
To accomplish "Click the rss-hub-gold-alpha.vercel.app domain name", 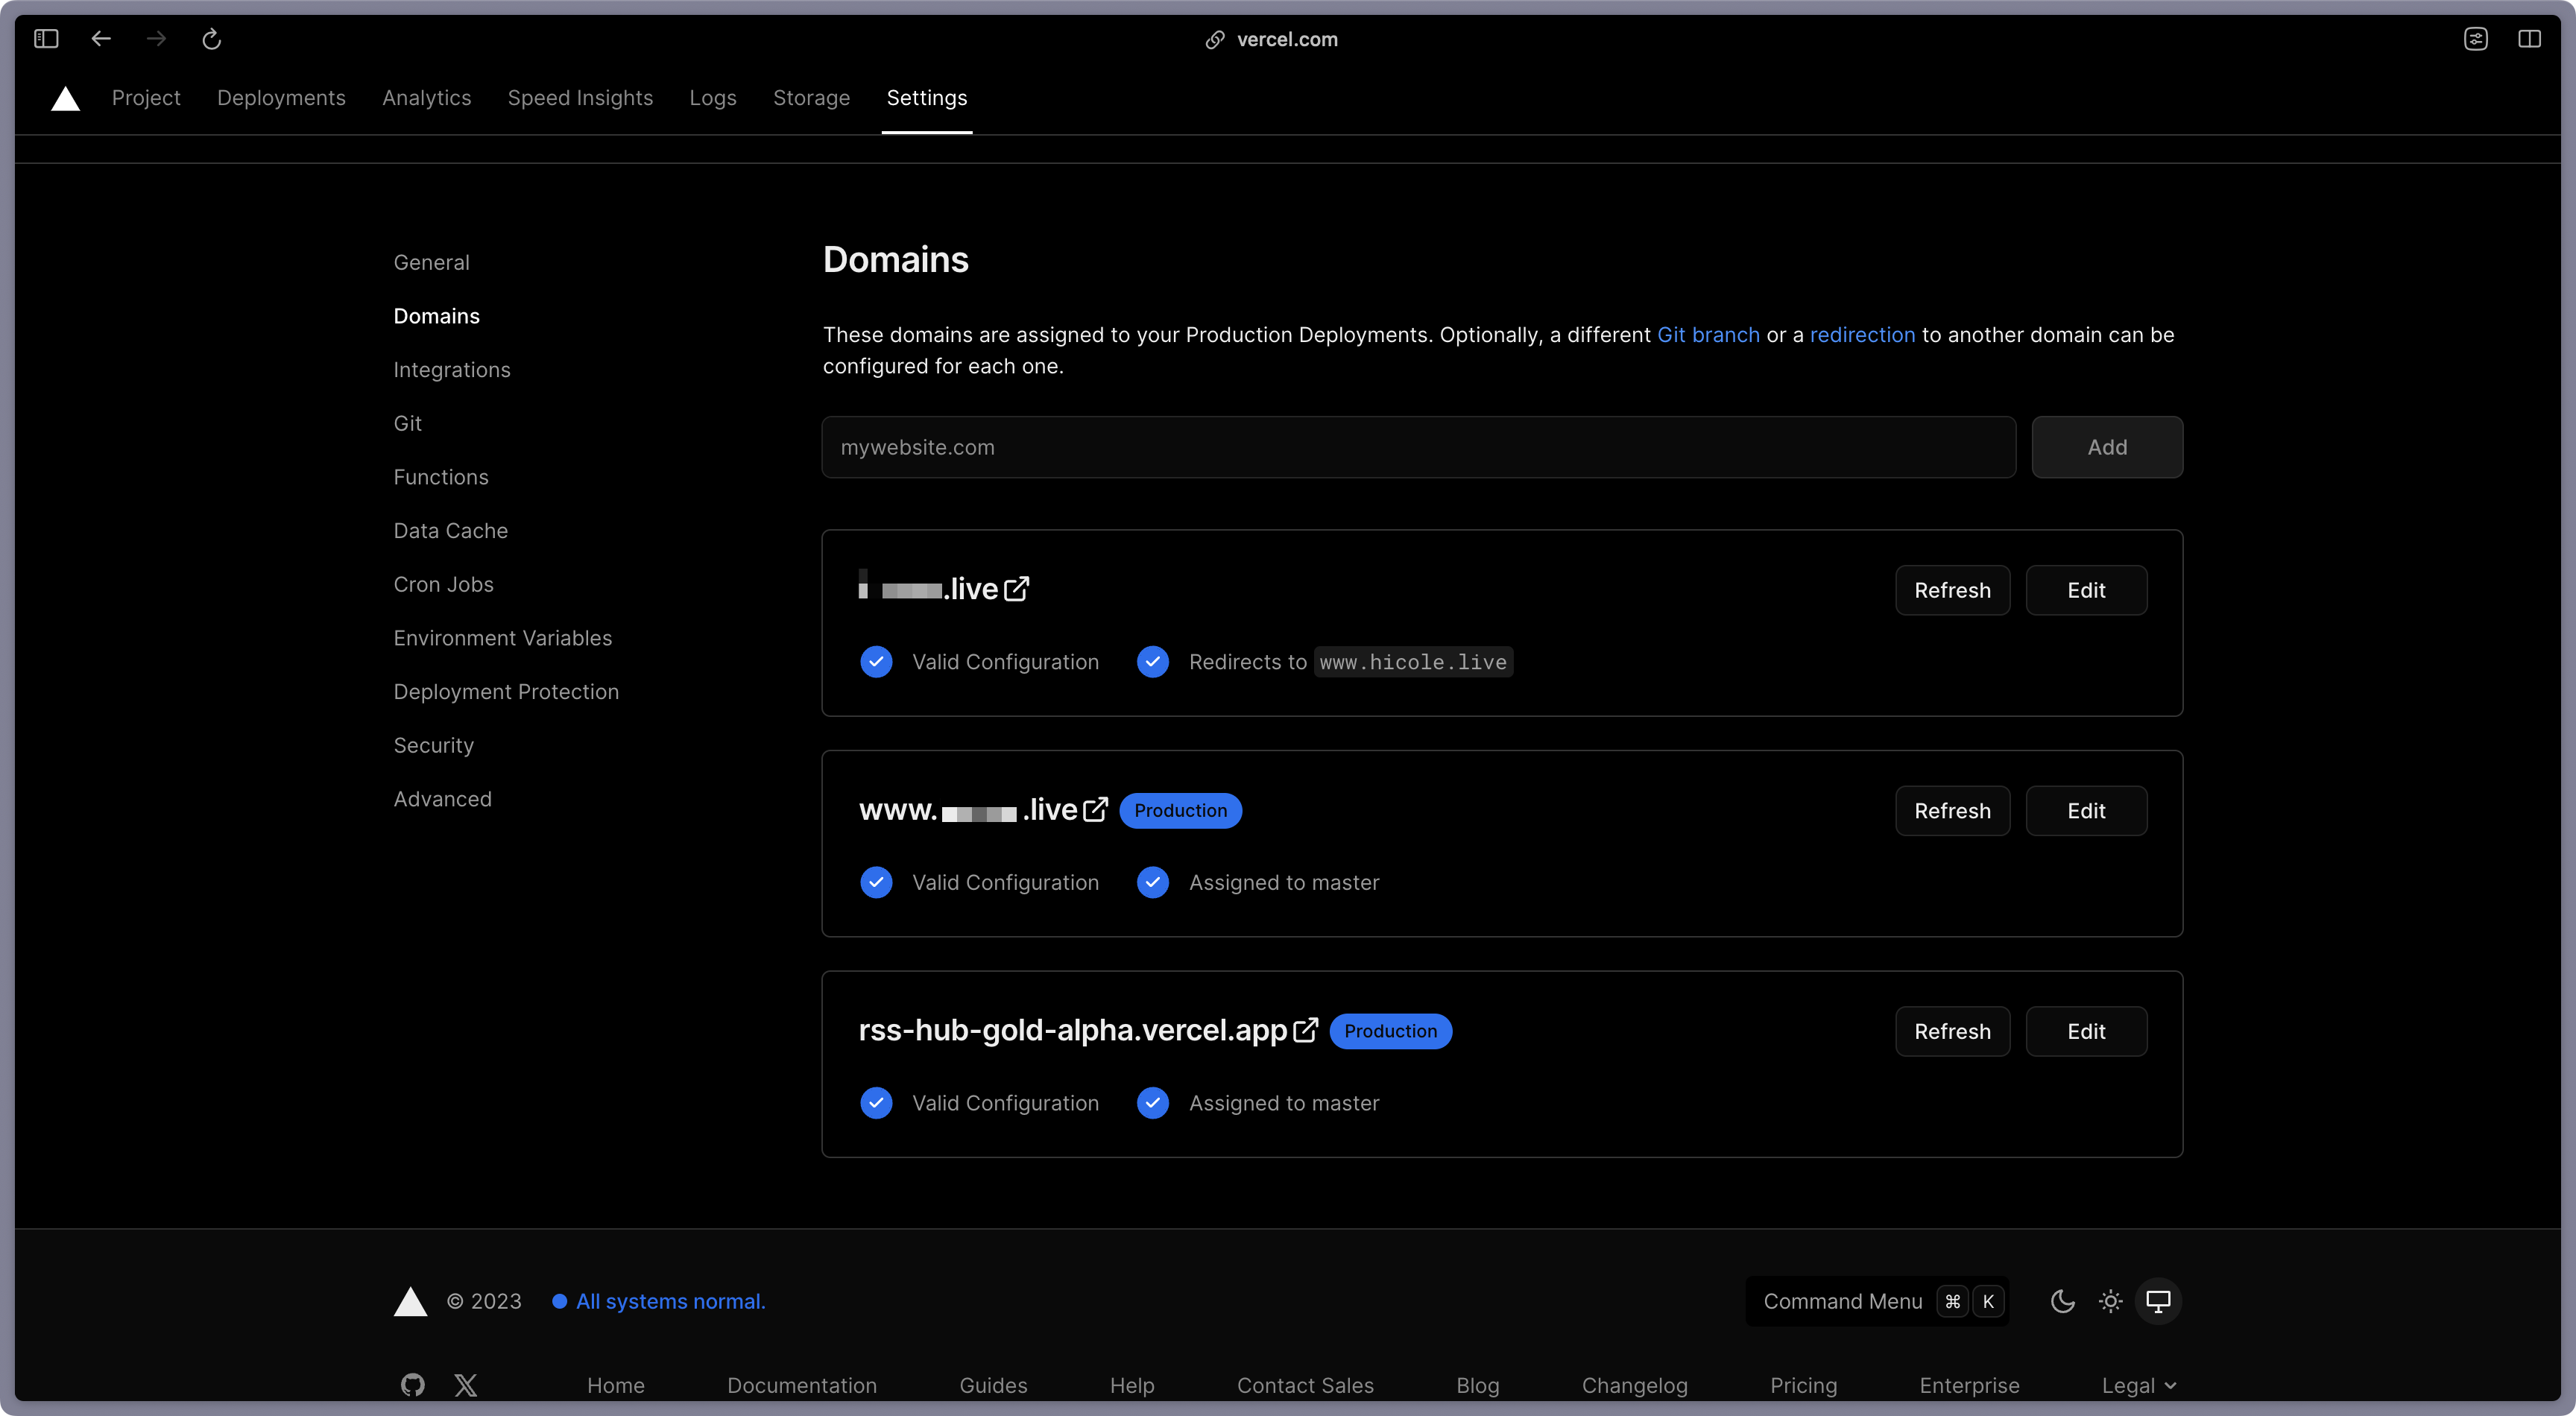I will (1073, 1030).
